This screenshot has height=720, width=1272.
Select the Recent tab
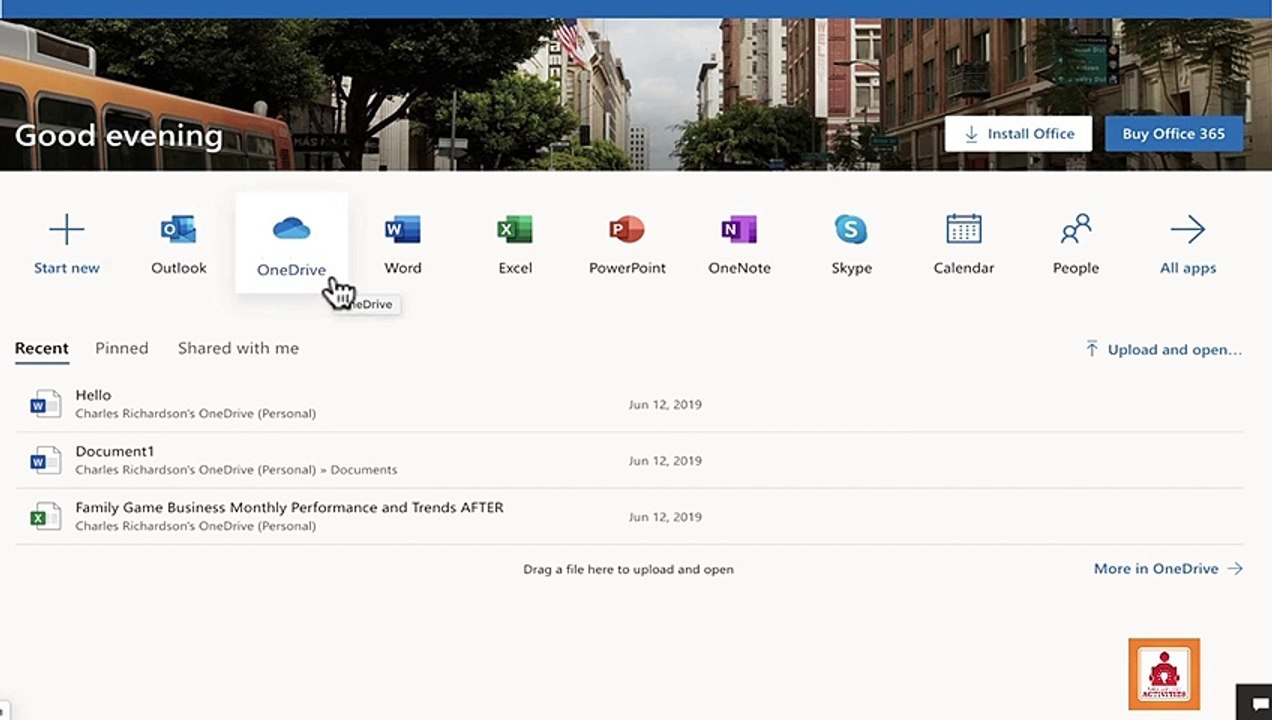42,348
